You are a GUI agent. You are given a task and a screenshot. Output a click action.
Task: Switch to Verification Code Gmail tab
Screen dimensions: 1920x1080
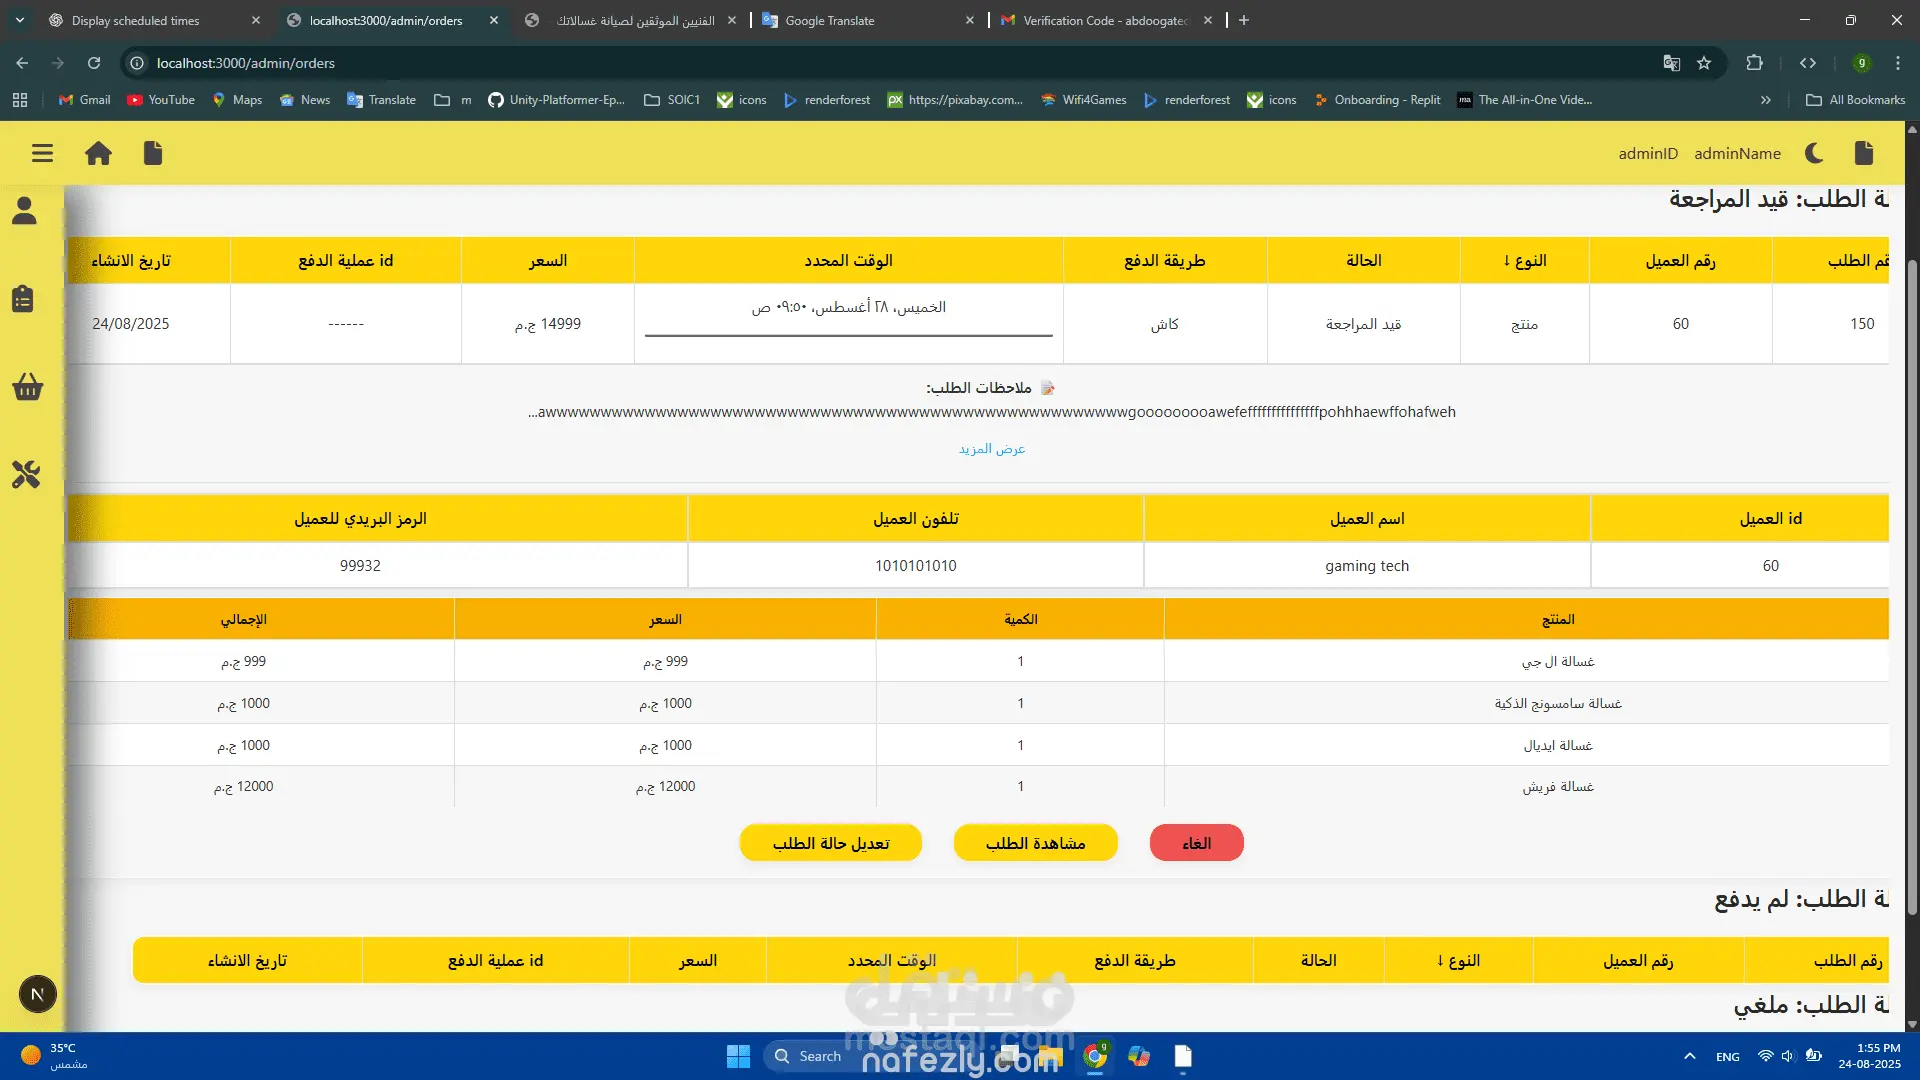pos(1105,20)
